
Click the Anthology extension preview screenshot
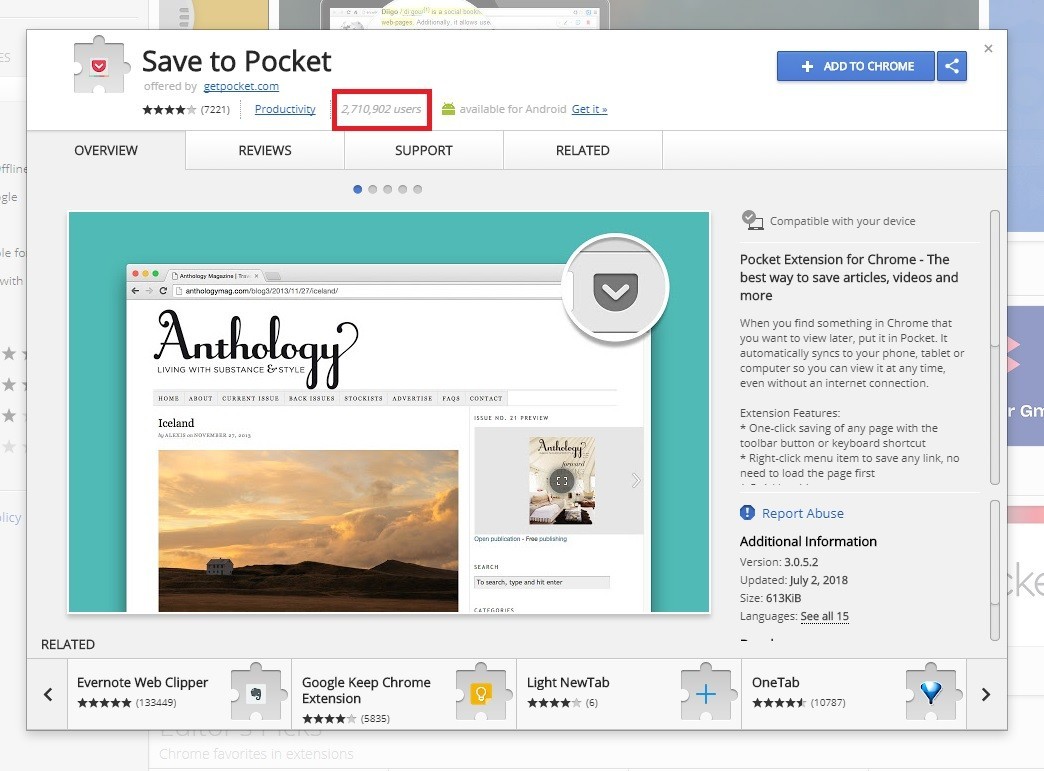[x=389, y=412]
